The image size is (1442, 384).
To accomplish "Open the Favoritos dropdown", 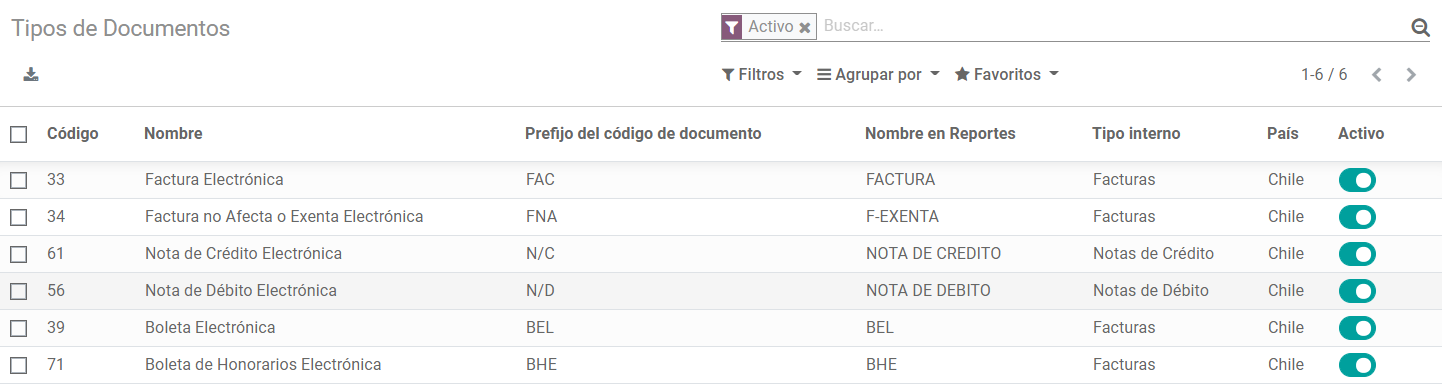I will click(x=1007, y=75).
